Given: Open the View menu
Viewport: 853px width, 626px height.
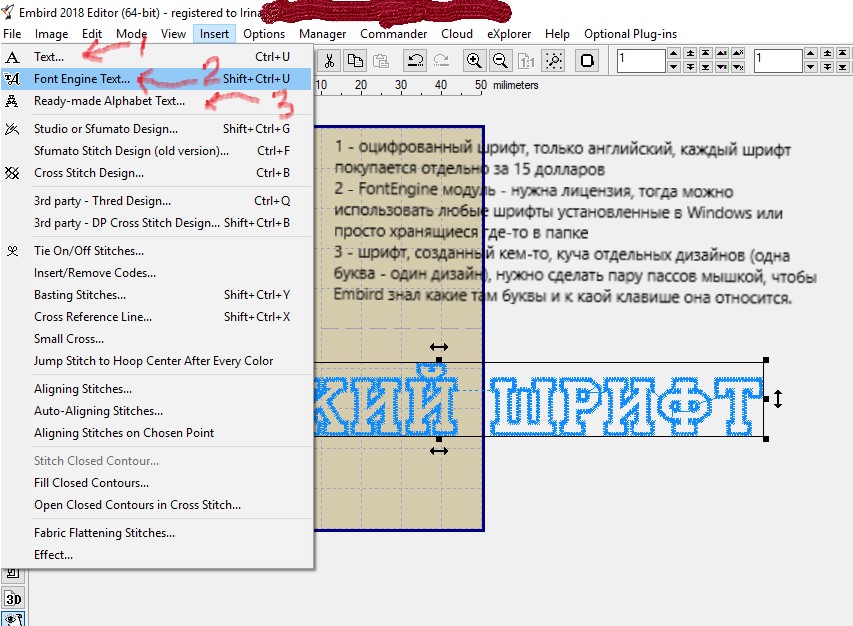Looking at the screenshot, I should (173, 34).
